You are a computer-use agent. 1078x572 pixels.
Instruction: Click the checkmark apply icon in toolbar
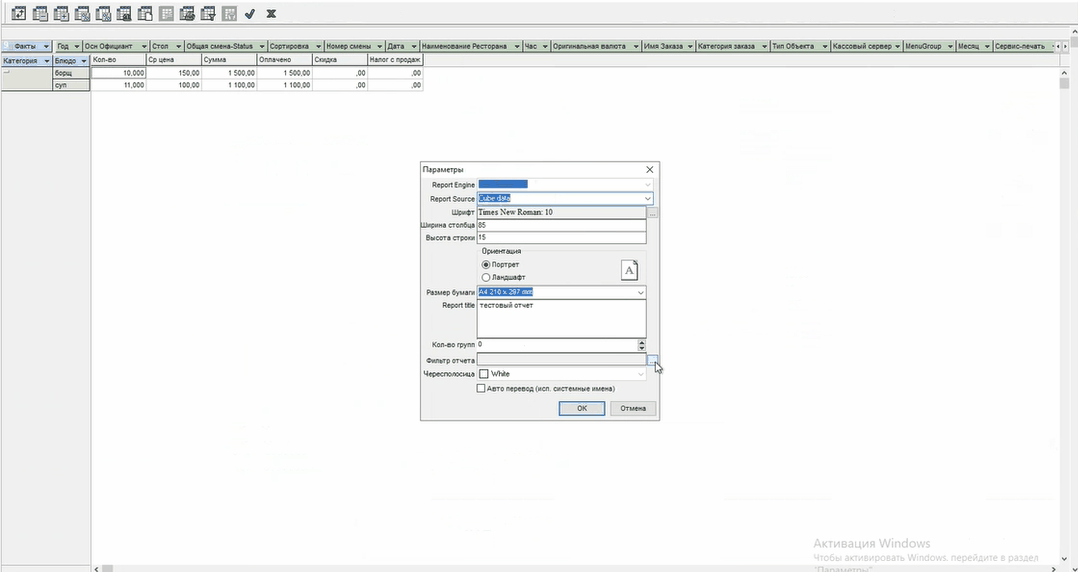250,14
